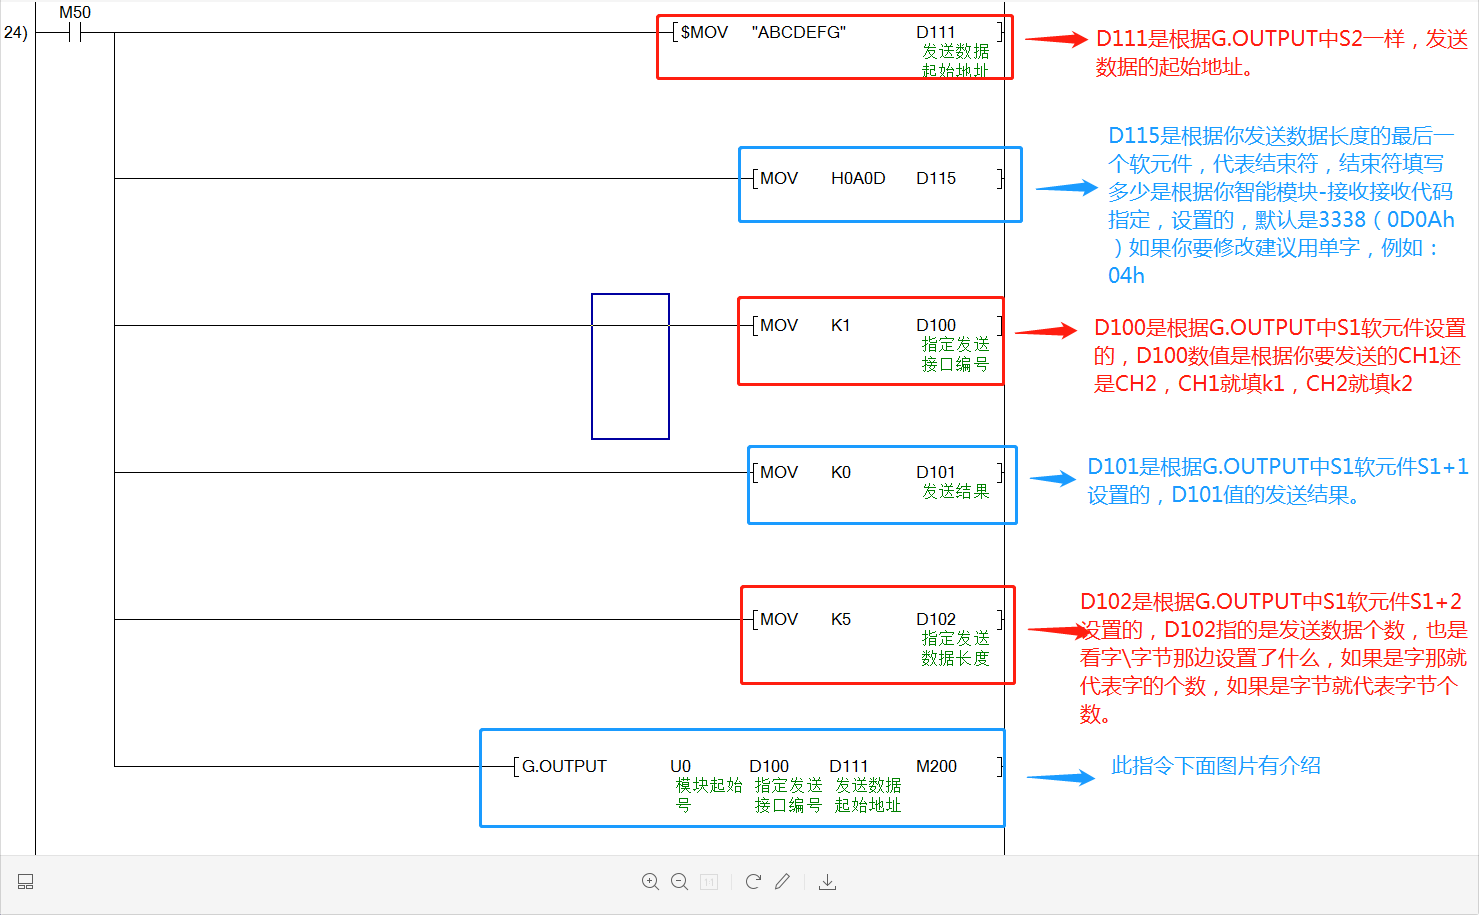Click the M50 contact on the ladder rung
This screenshot has height=915, width=1479.
coord(74,33)
